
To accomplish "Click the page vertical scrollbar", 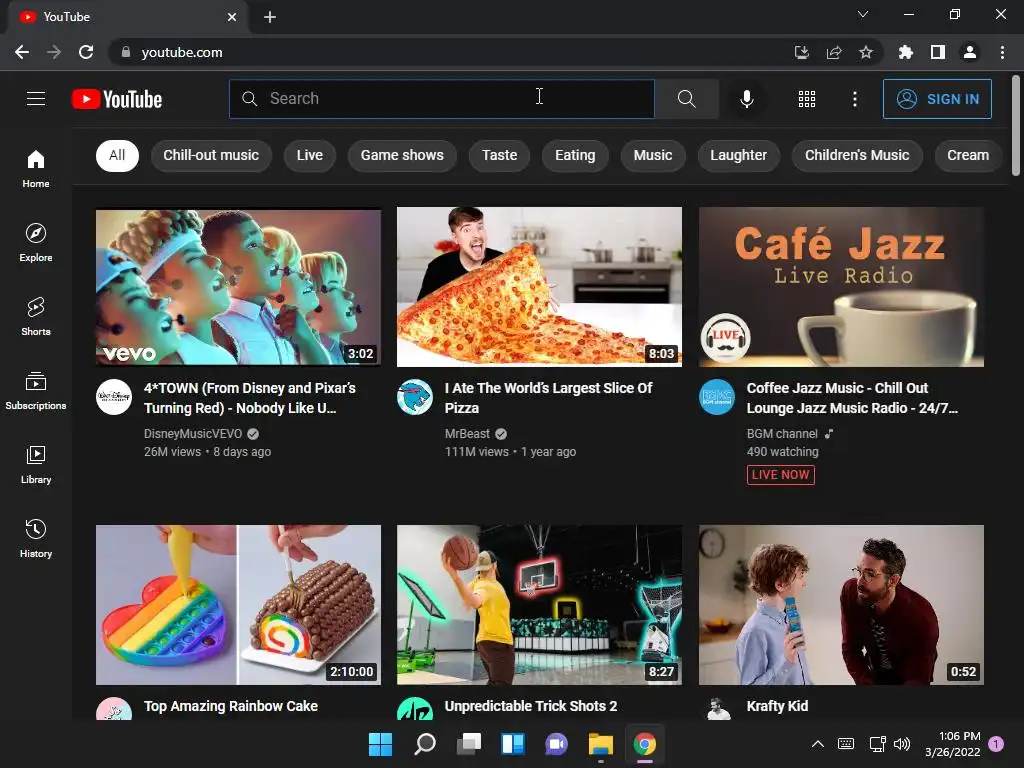I will tap(1016, 125).
